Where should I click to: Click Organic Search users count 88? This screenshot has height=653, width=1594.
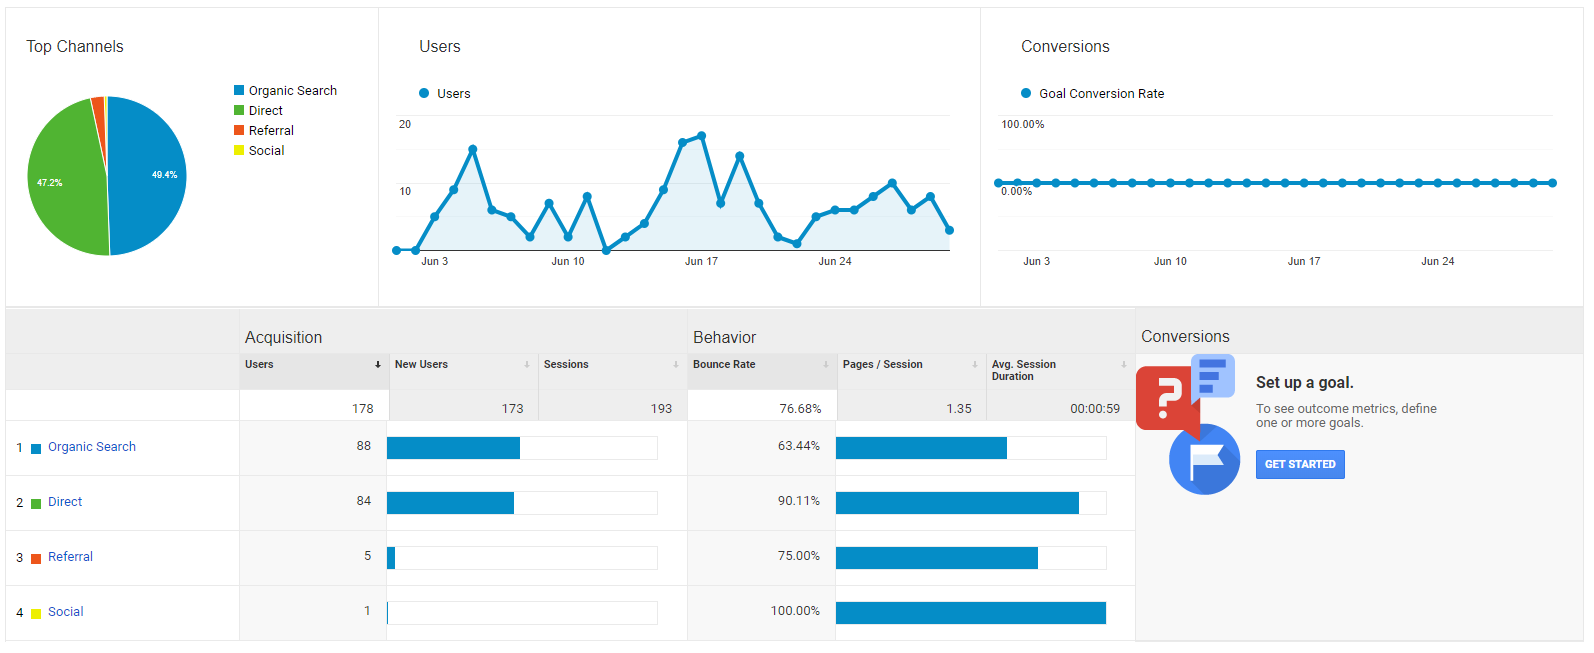(x=364, y=446)
